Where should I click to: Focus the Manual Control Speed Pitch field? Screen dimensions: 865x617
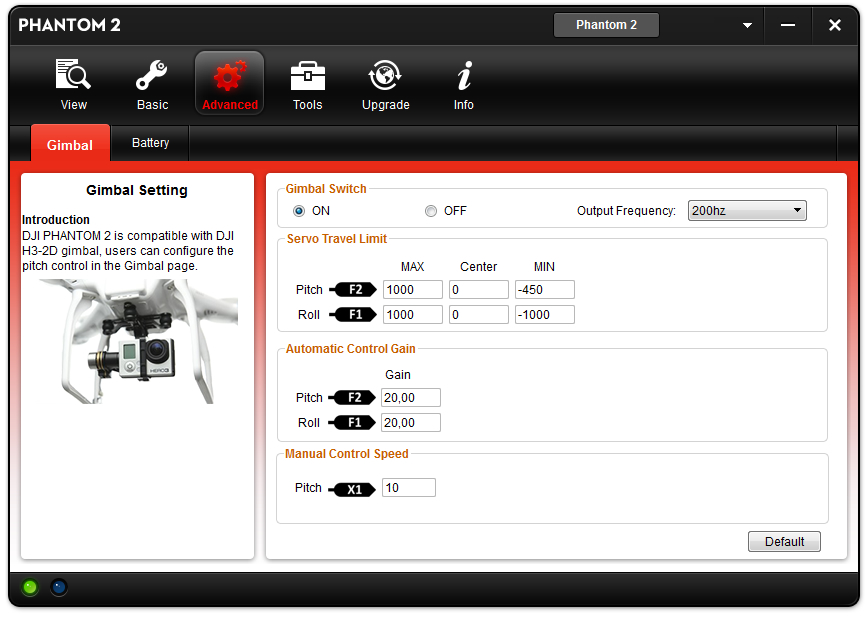pos(409,488)
